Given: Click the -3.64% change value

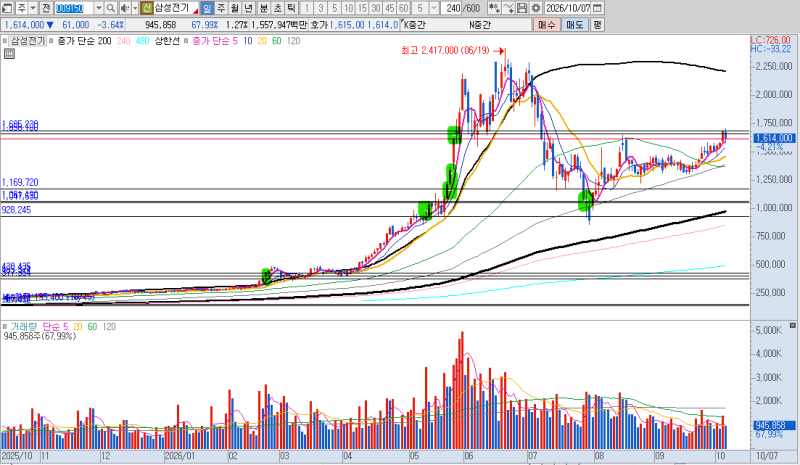Looking at the screenshot, I should coord(110,25).
